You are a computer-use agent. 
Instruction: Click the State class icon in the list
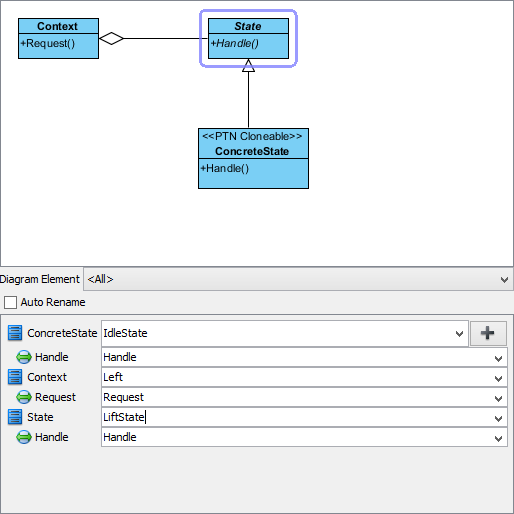[15, 417]
